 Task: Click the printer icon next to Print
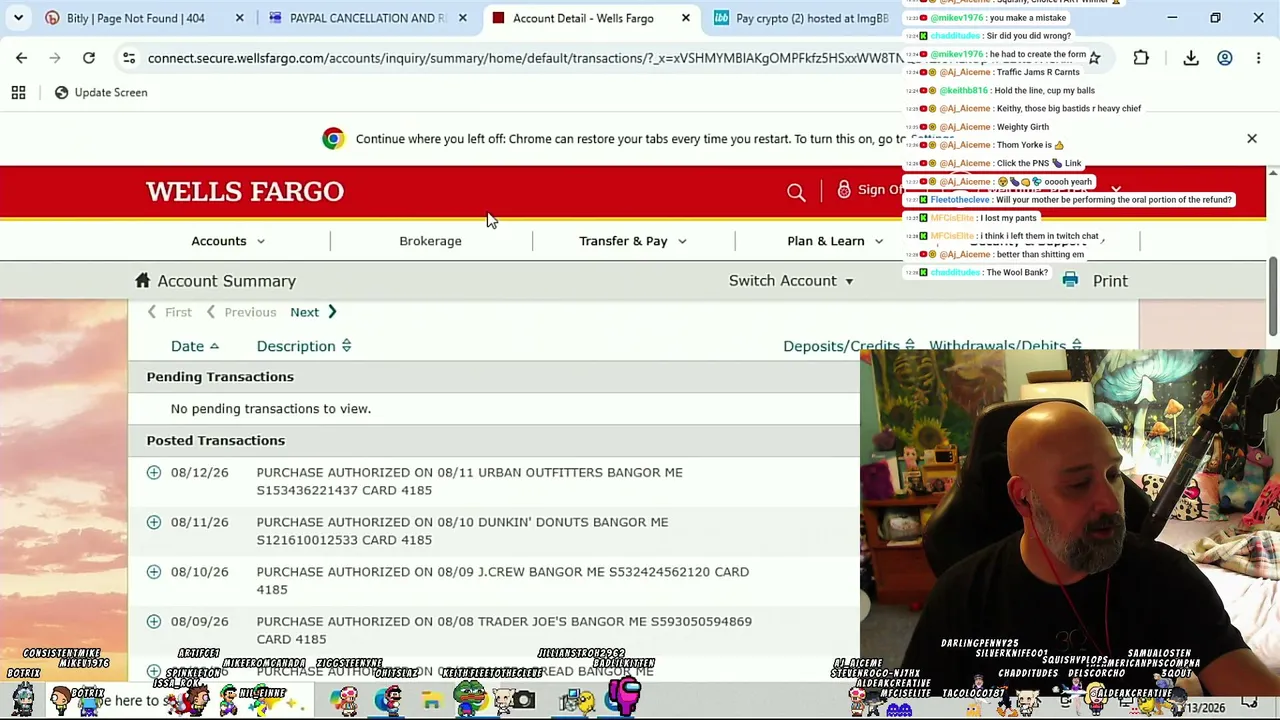pos(1070,281)
